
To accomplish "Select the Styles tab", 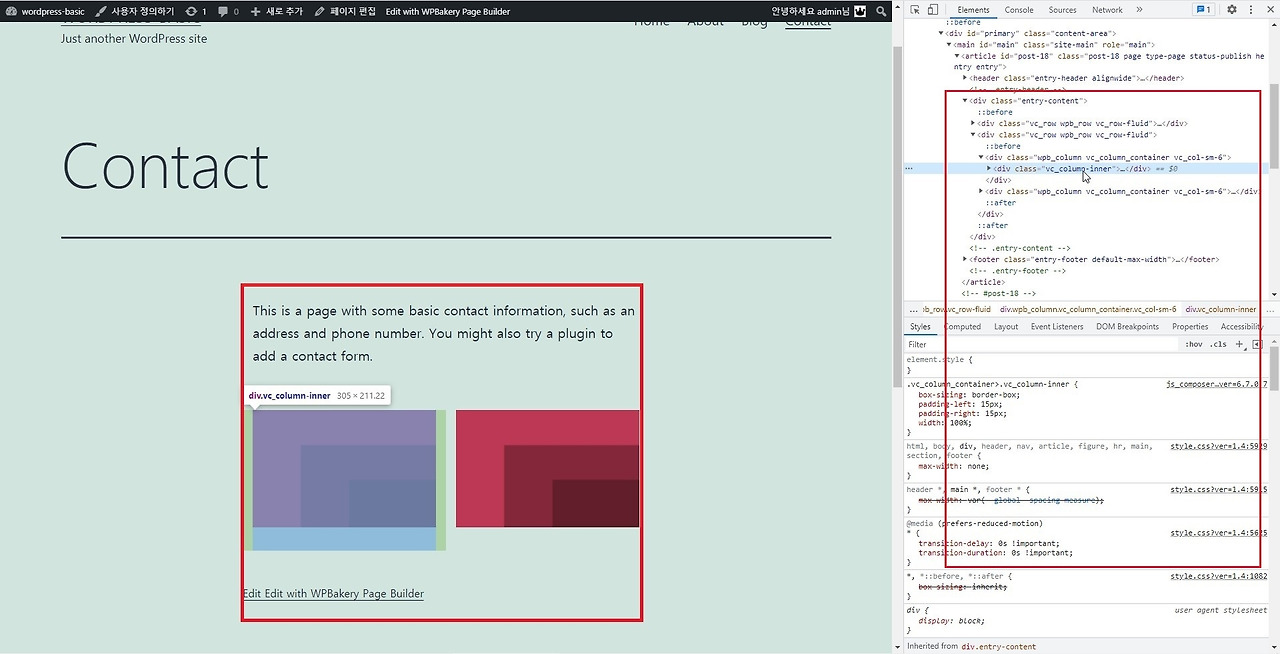I will 920,327.
